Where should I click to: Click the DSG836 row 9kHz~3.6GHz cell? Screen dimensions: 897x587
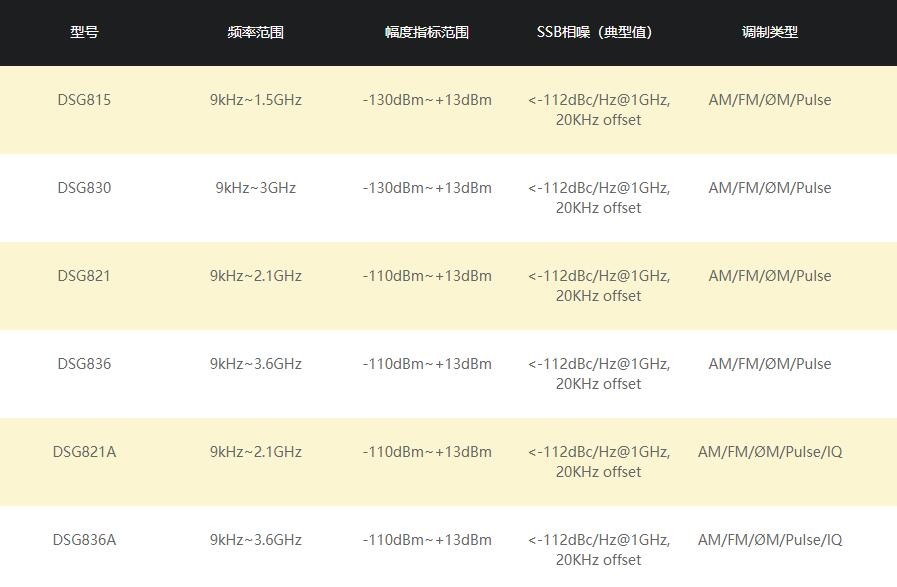click(256, 364)
